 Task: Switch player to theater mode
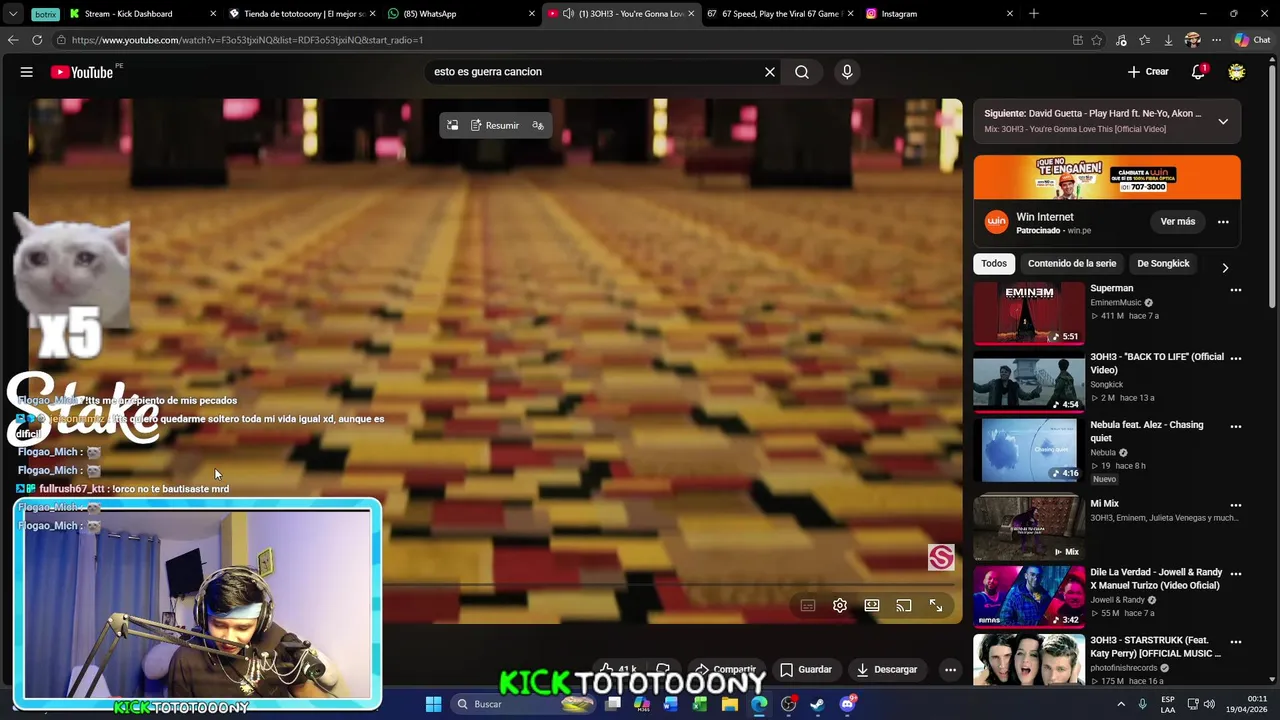click(x=872, y=605)
